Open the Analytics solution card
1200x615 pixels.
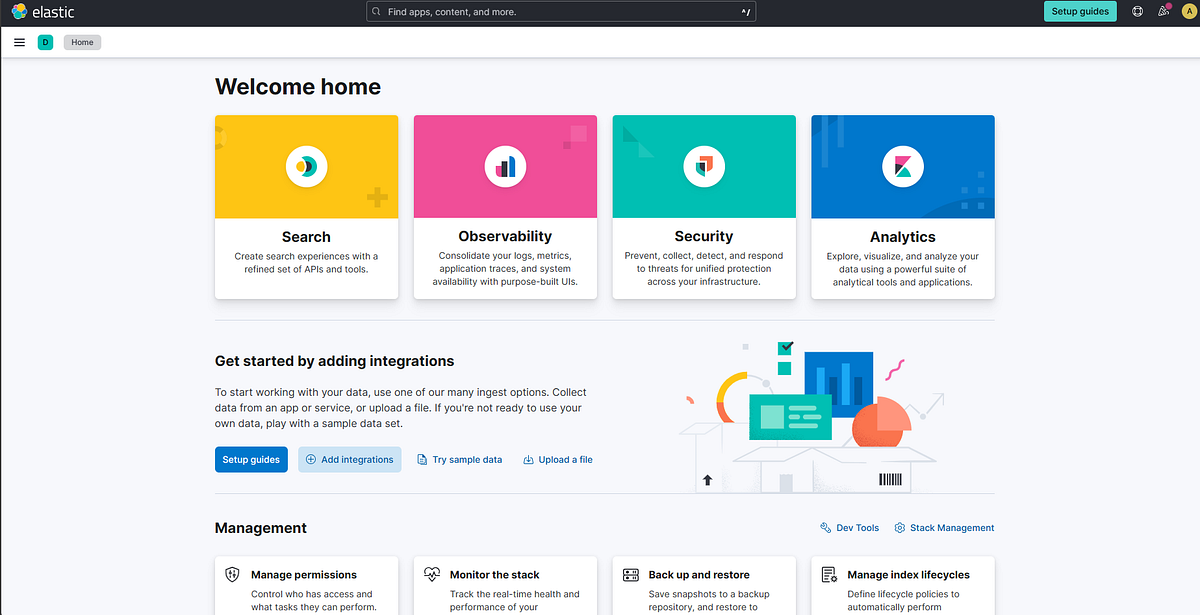902,207
